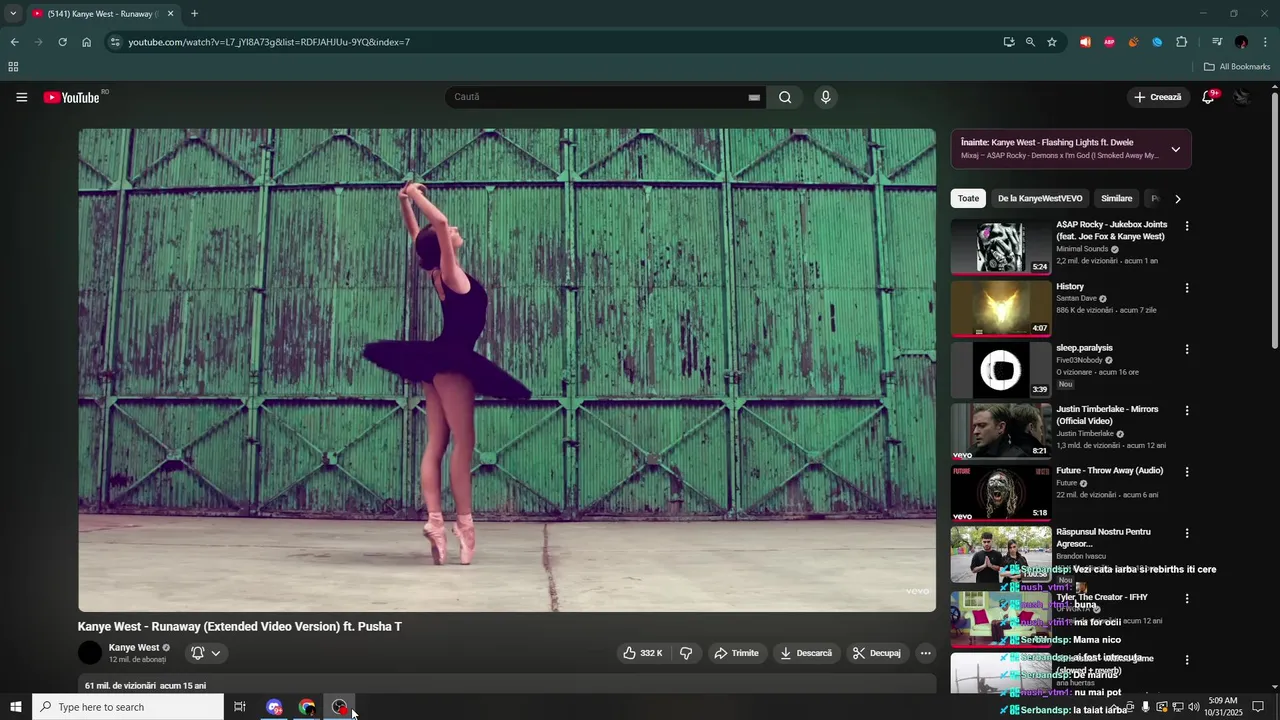Open the red speaker extension icon

[1085, 42]
